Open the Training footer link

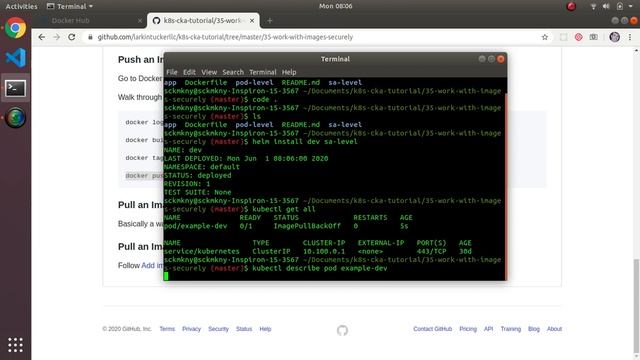pos(511,329)
